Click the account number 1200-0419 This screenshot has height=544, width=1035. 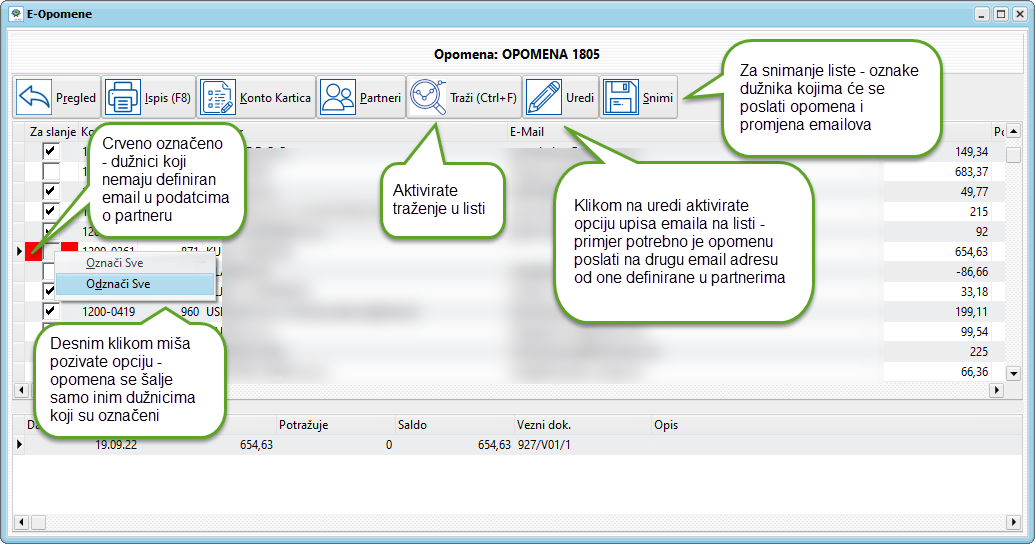(108, 311)
